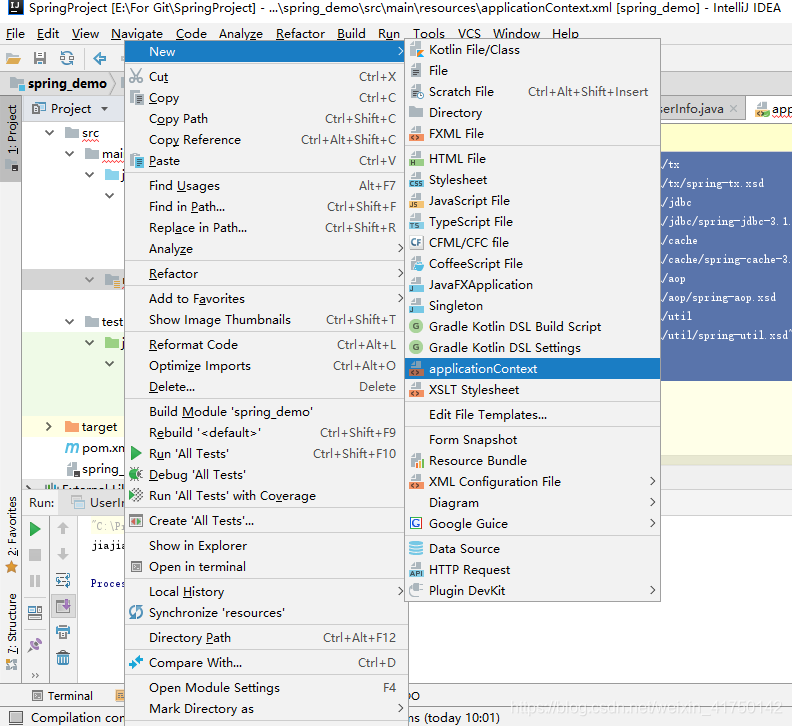Click the restore layout icon in Run panel
This screenshot has width=792, height=726.
pyautogui.click(x=35, y=613)
